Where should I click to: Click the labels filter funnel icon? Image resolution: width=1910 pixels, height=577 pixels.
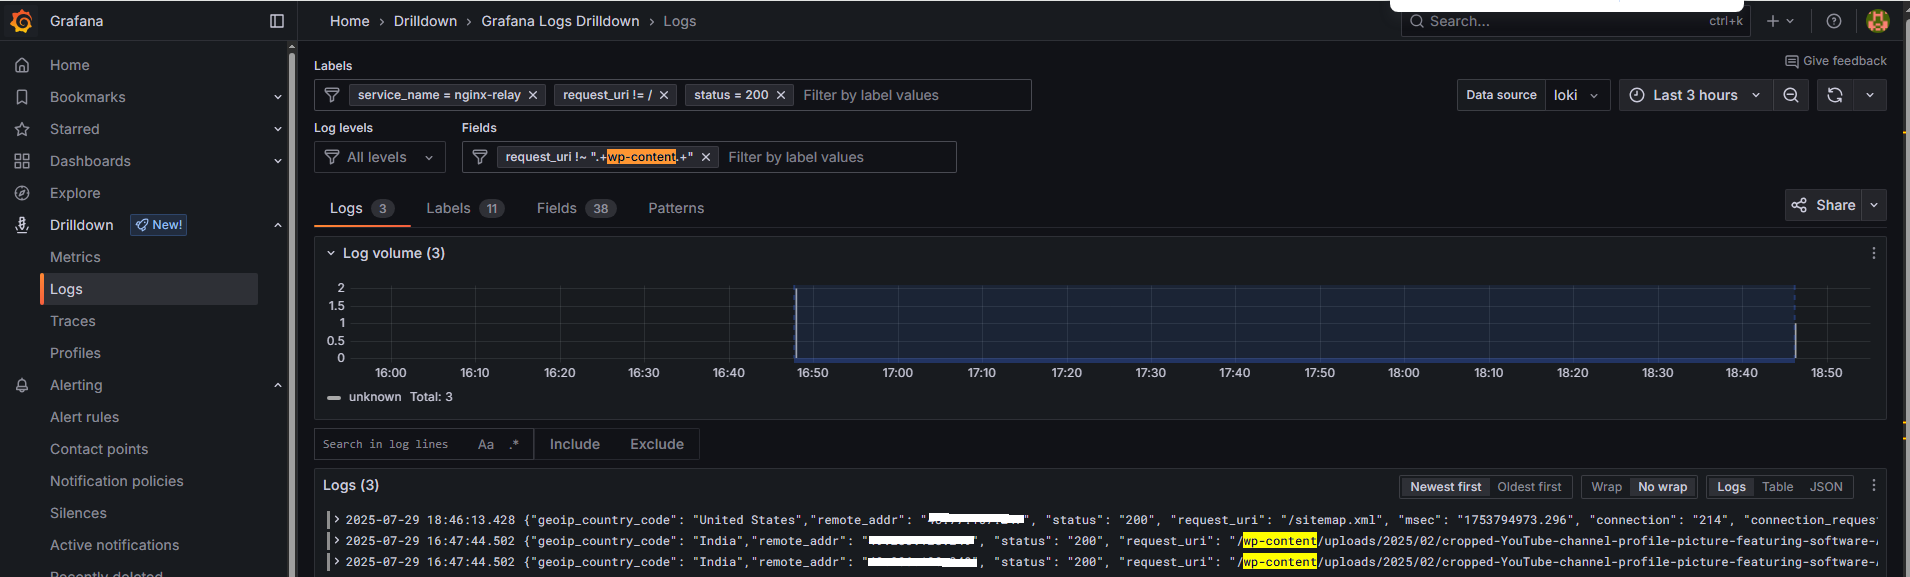(332, 95)
